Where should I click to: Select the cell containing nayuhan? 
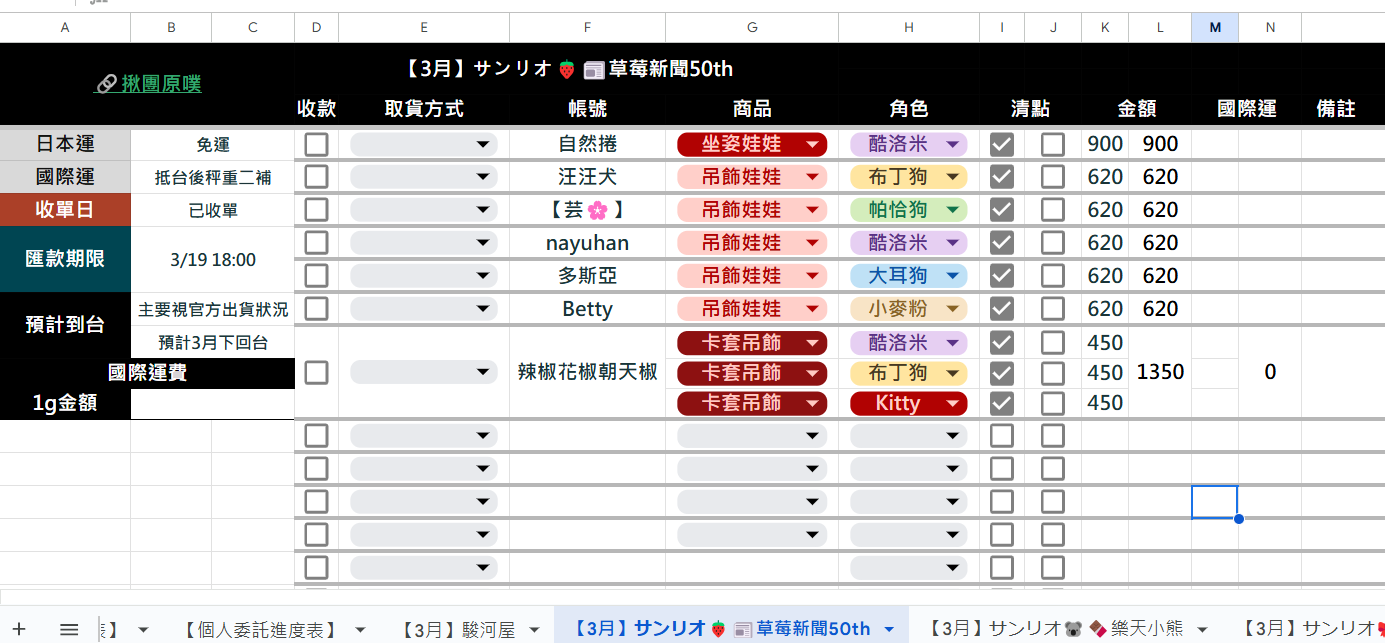[587, 243]
